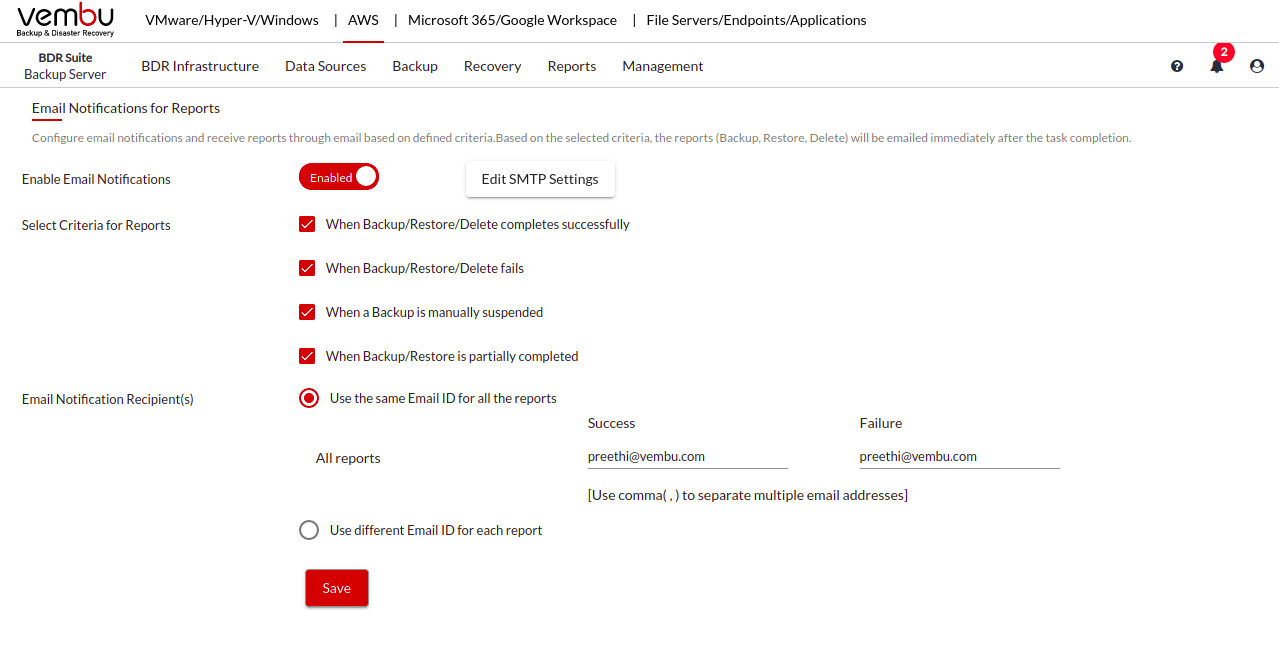Click the 'Email Notifications for Reports' heading
The width and height of the screenshot is (1279, 657).
(126, 108)
